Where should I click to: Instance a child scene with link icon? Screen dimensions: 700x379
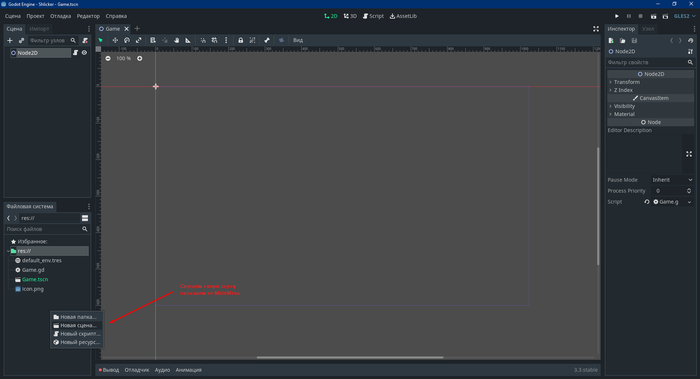pos(21,41)
